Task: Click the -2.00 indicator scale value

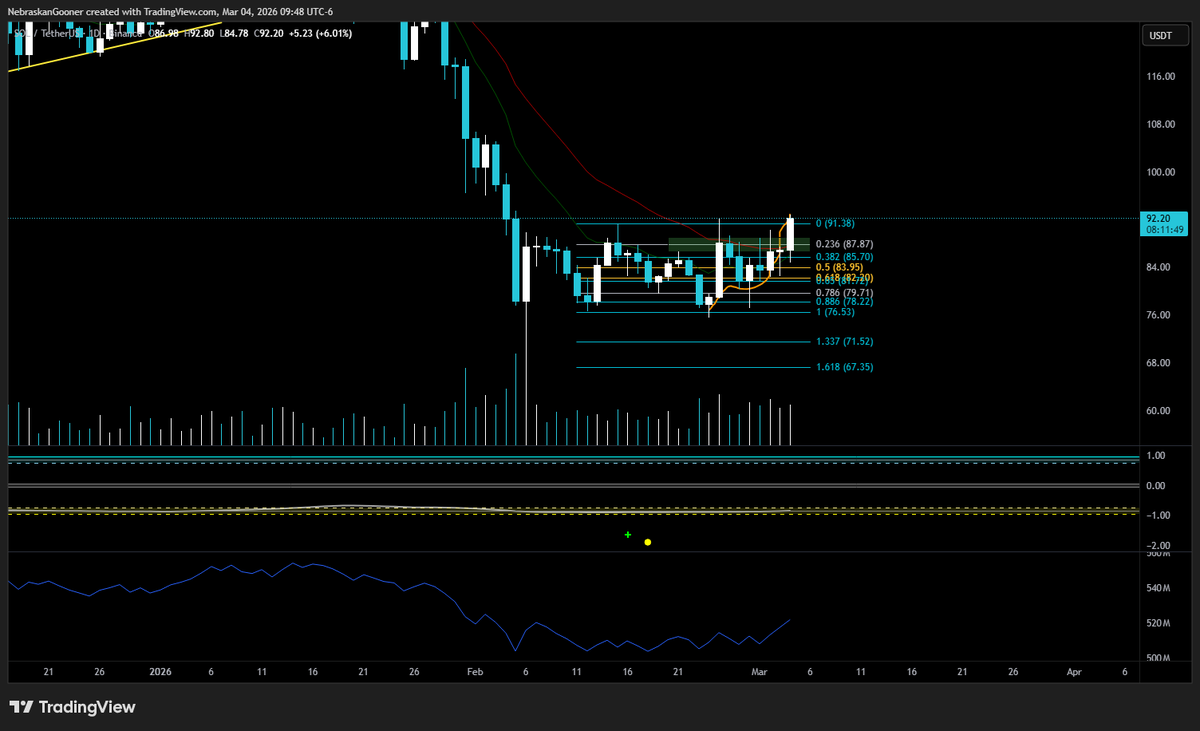Action: (x=1156, y=546)
